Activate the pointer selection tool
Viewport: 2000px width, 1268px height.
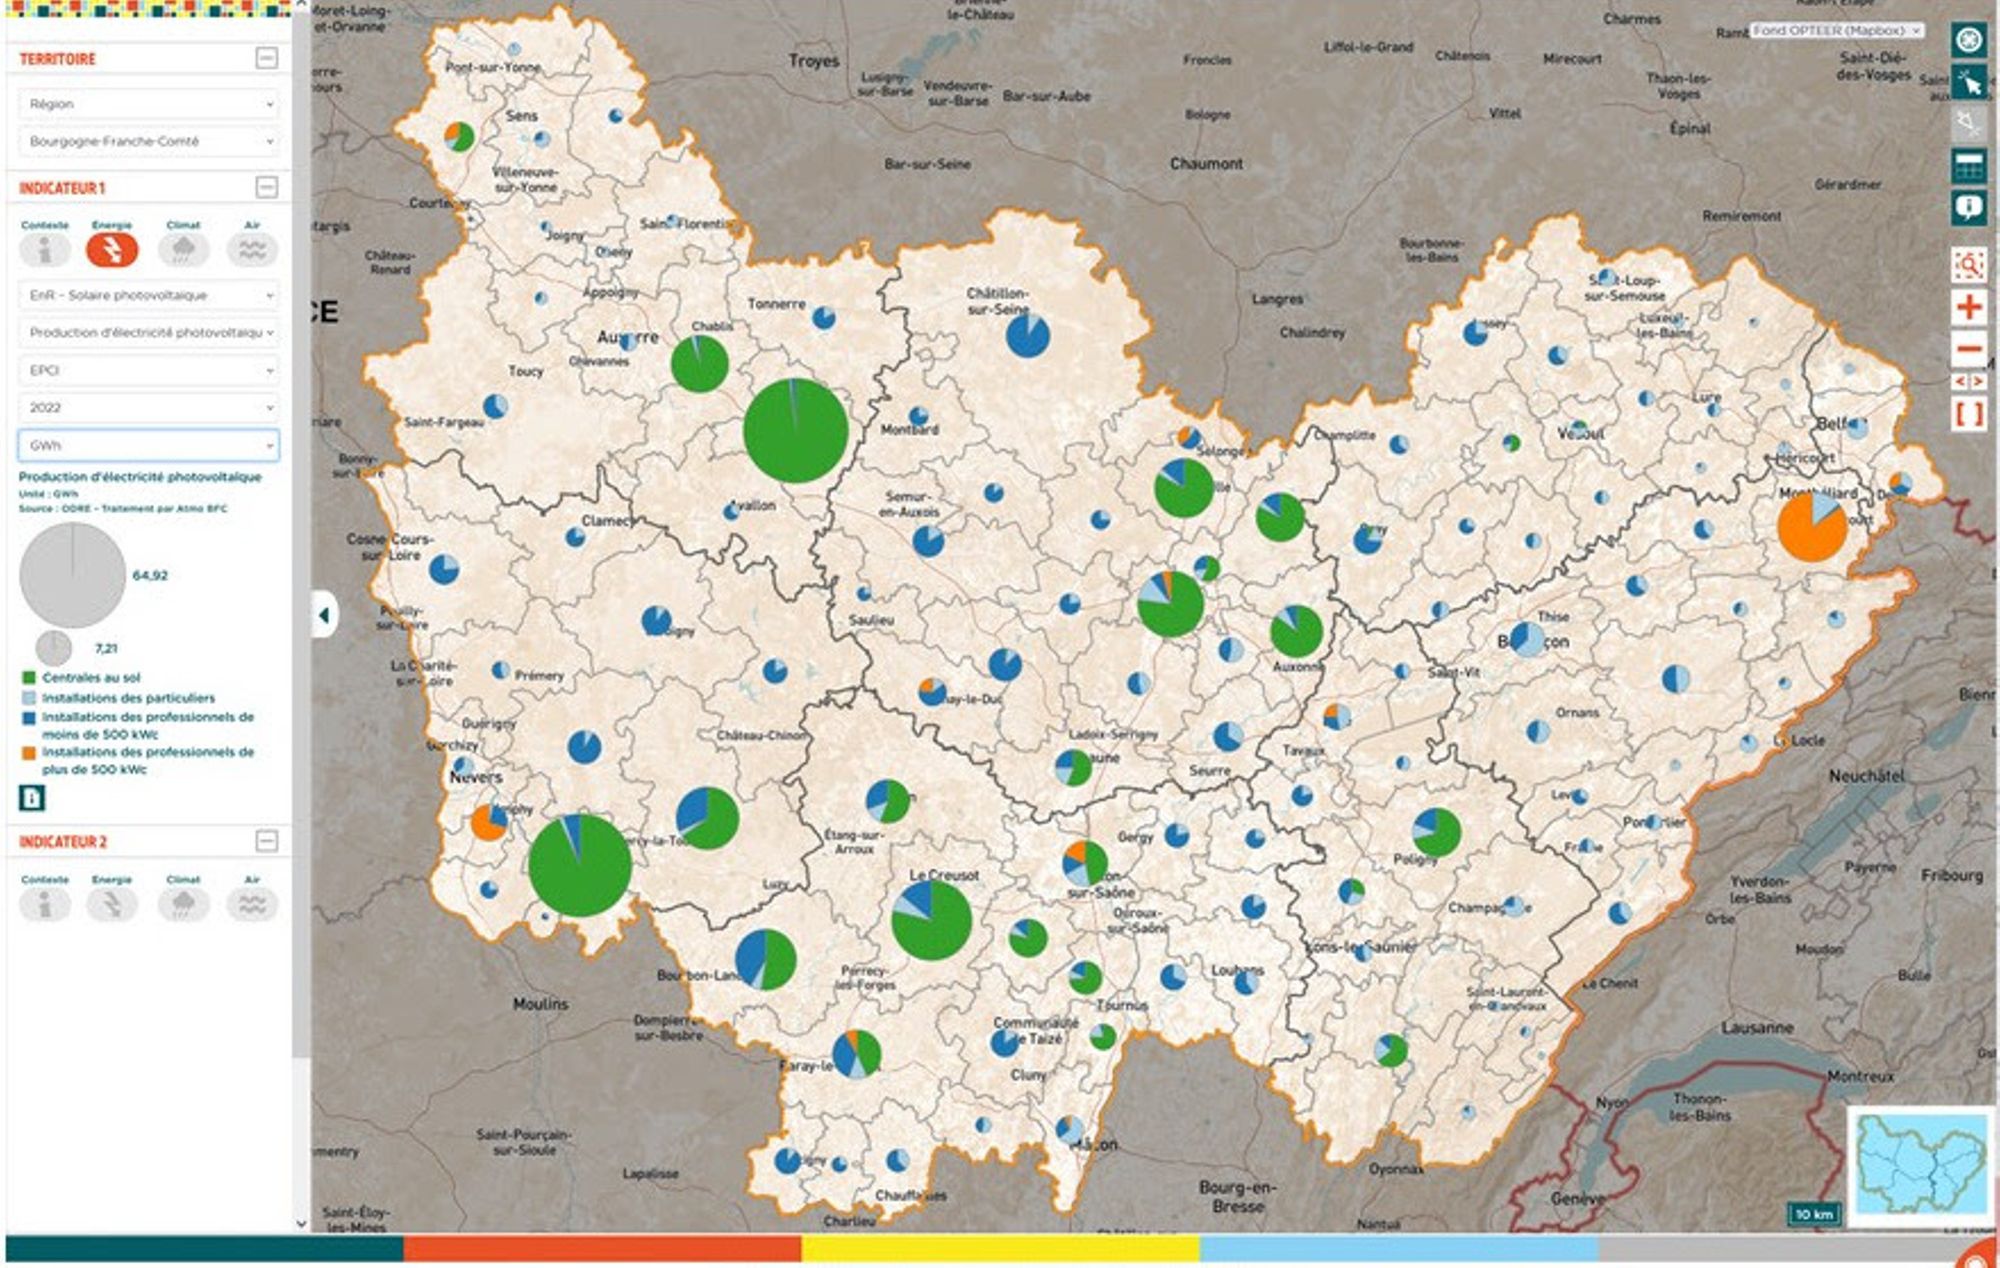tap(1968, 83)
